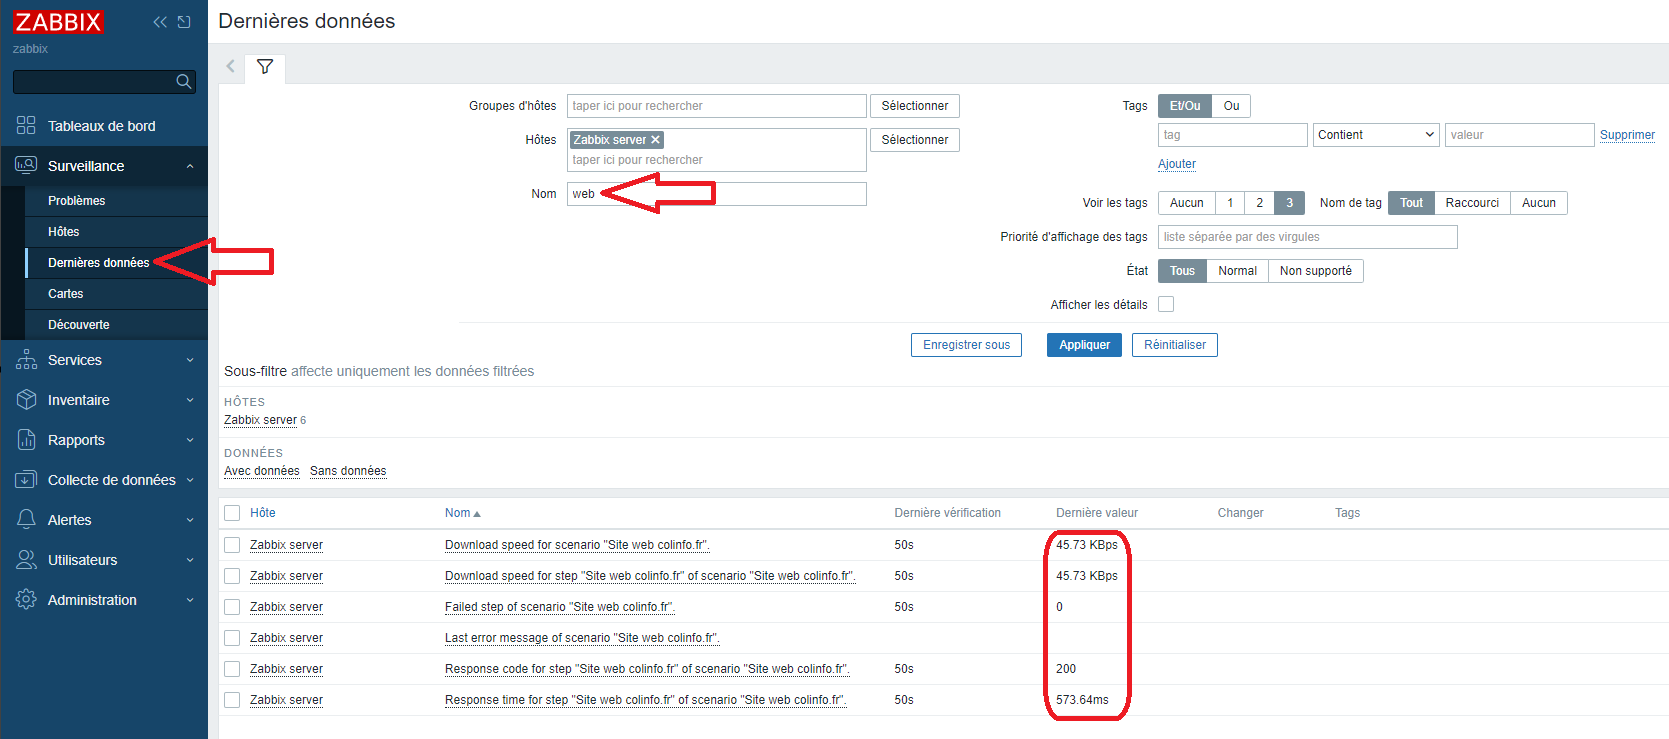Click the Tableaux de bord grid icon
Image resolution: width=1669 pixels, height=739 pixels.
[26, 125]
